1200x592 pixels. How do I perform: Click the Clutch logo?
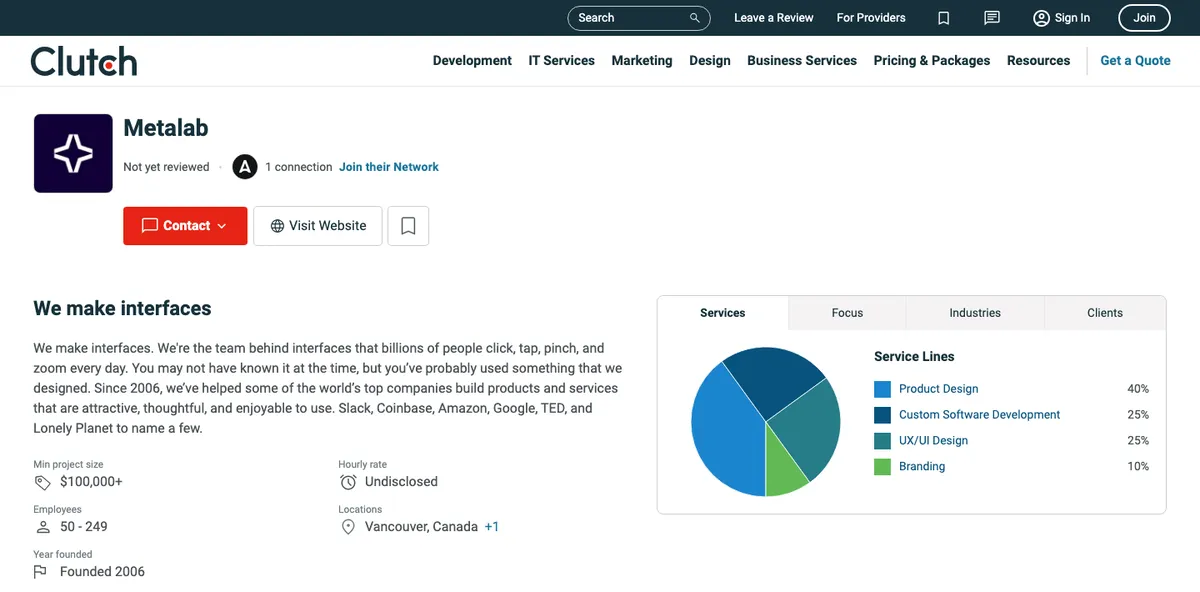(x=84, y=61)
